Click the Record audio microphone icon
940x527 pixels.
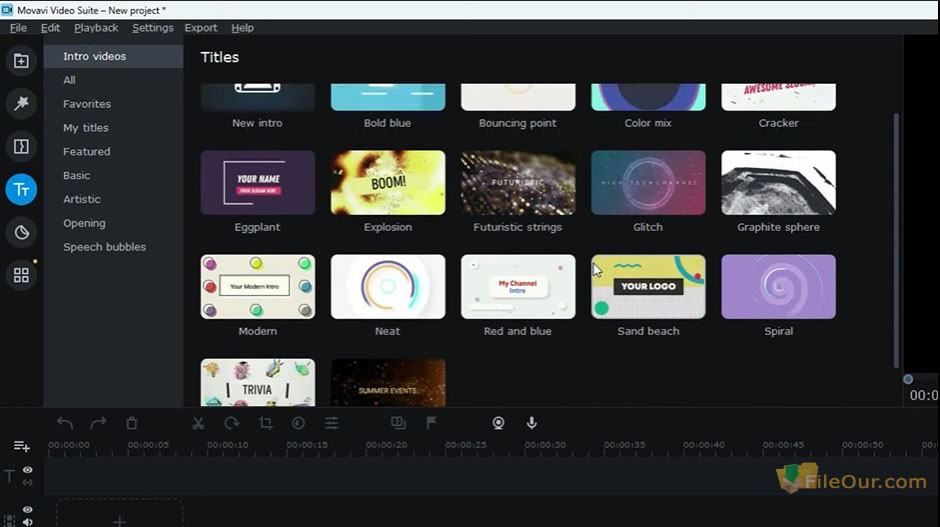pos(532,423)
